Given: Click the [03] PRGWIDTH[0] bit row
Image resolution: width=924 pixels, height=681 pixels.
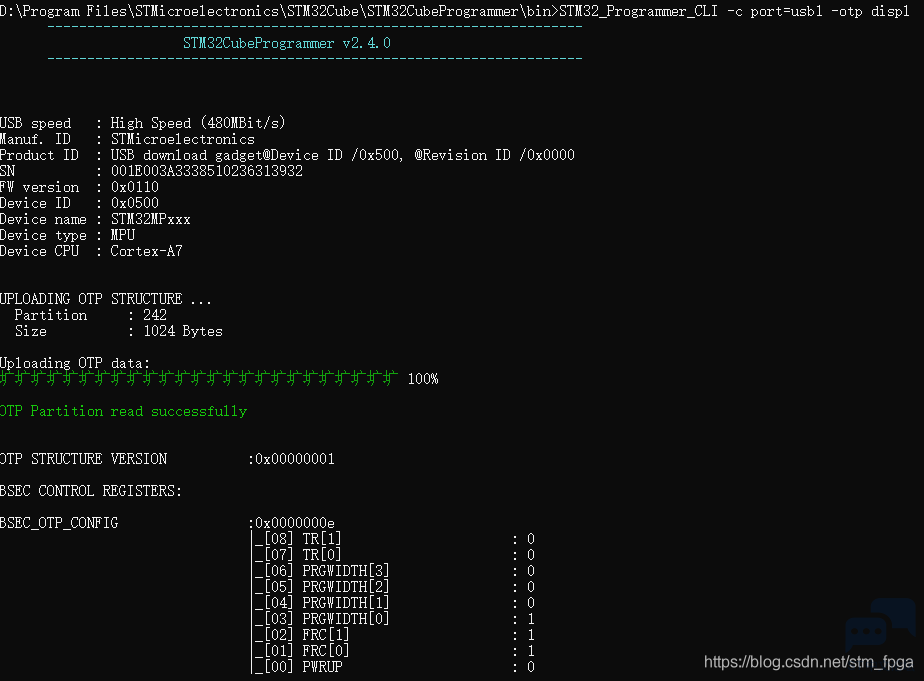Looking at the screenshot, I should (395, 619).
